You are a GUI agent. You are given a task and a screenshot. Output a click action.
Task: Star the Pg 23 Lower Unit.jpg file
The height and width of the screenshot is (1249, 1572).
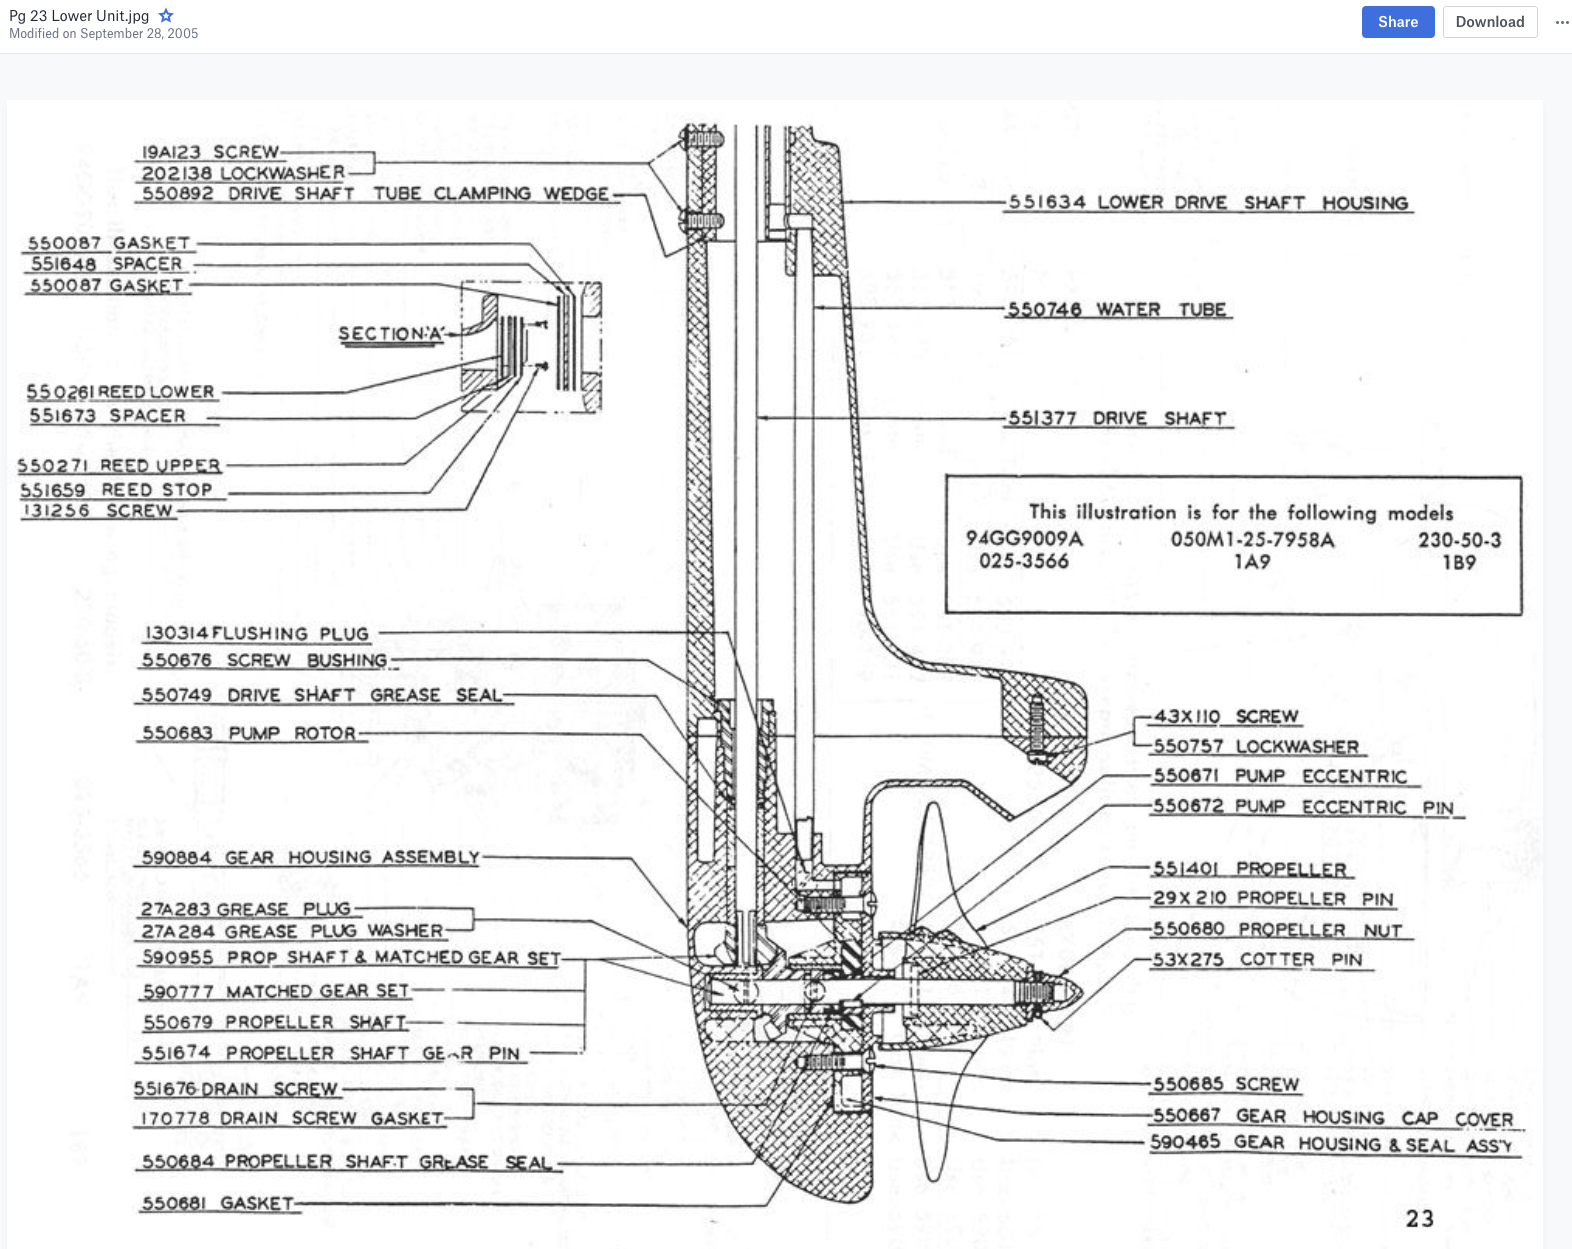(166, 16)
